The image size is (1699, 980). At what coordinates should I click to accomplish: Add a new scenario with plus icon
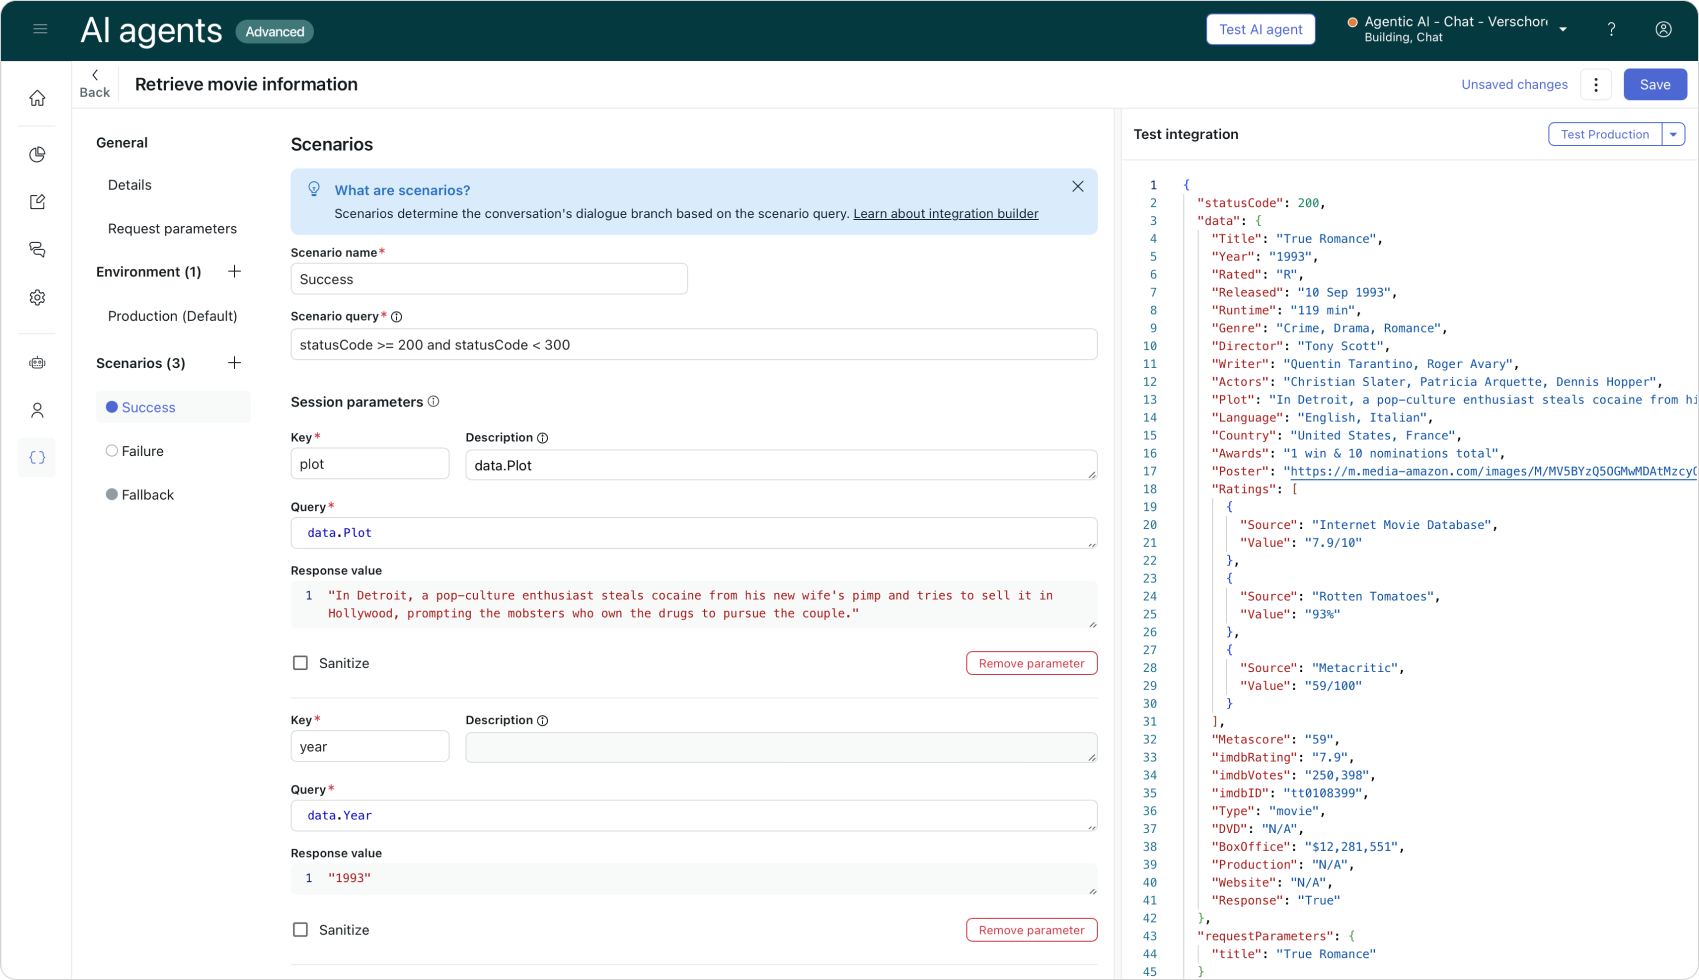coord(234,363)
